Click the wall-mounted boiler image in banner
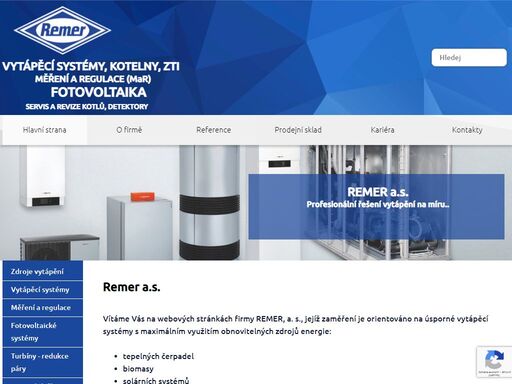Screen dimensions: 512x384 click(x=43, y=177)
